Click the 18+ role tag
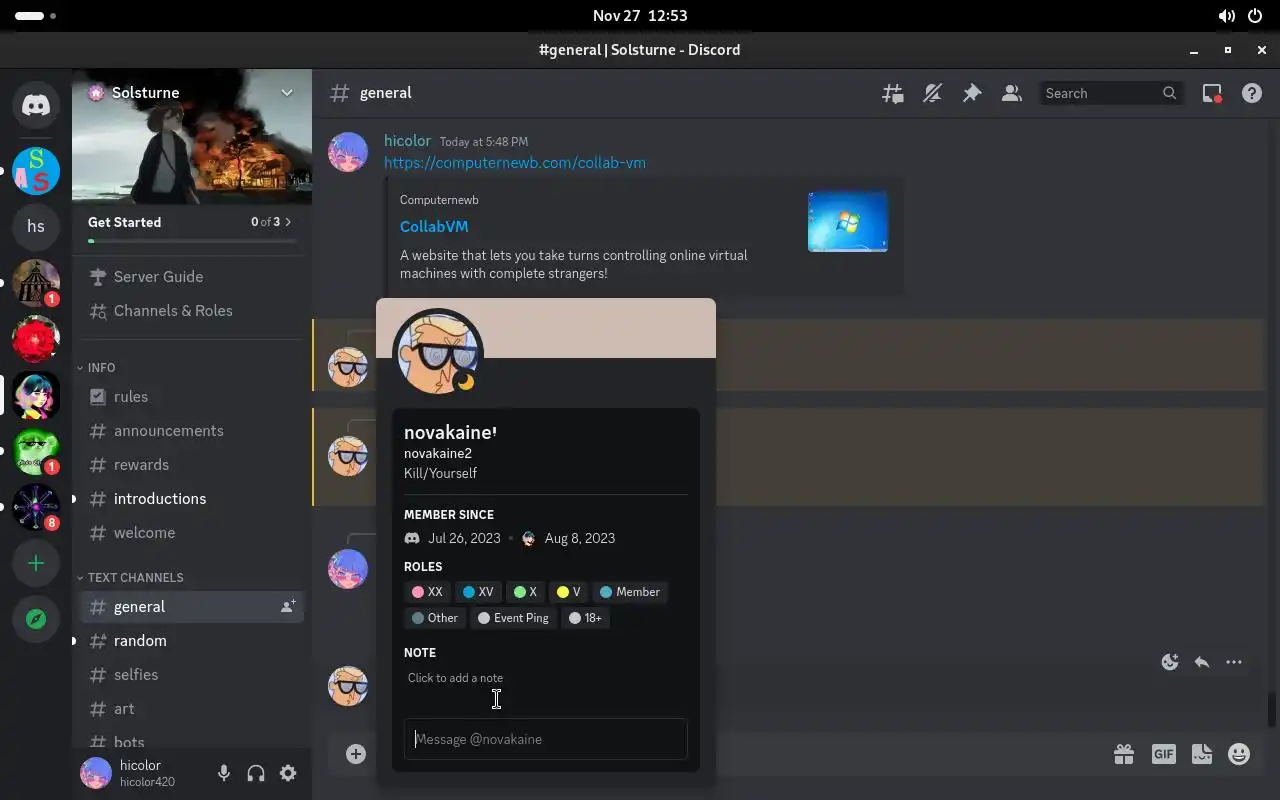The width and height of the screenshot is (1280, 800). (586, 618)
